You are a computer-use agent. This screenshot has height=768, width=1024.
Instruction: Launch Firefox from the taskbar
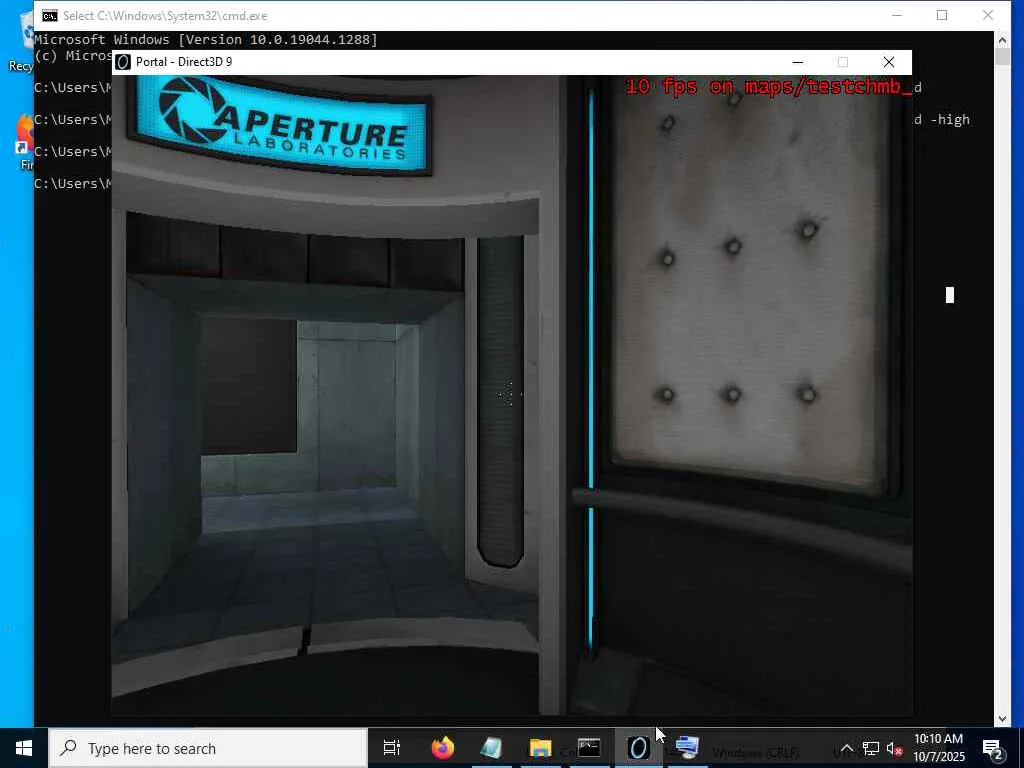443,748
